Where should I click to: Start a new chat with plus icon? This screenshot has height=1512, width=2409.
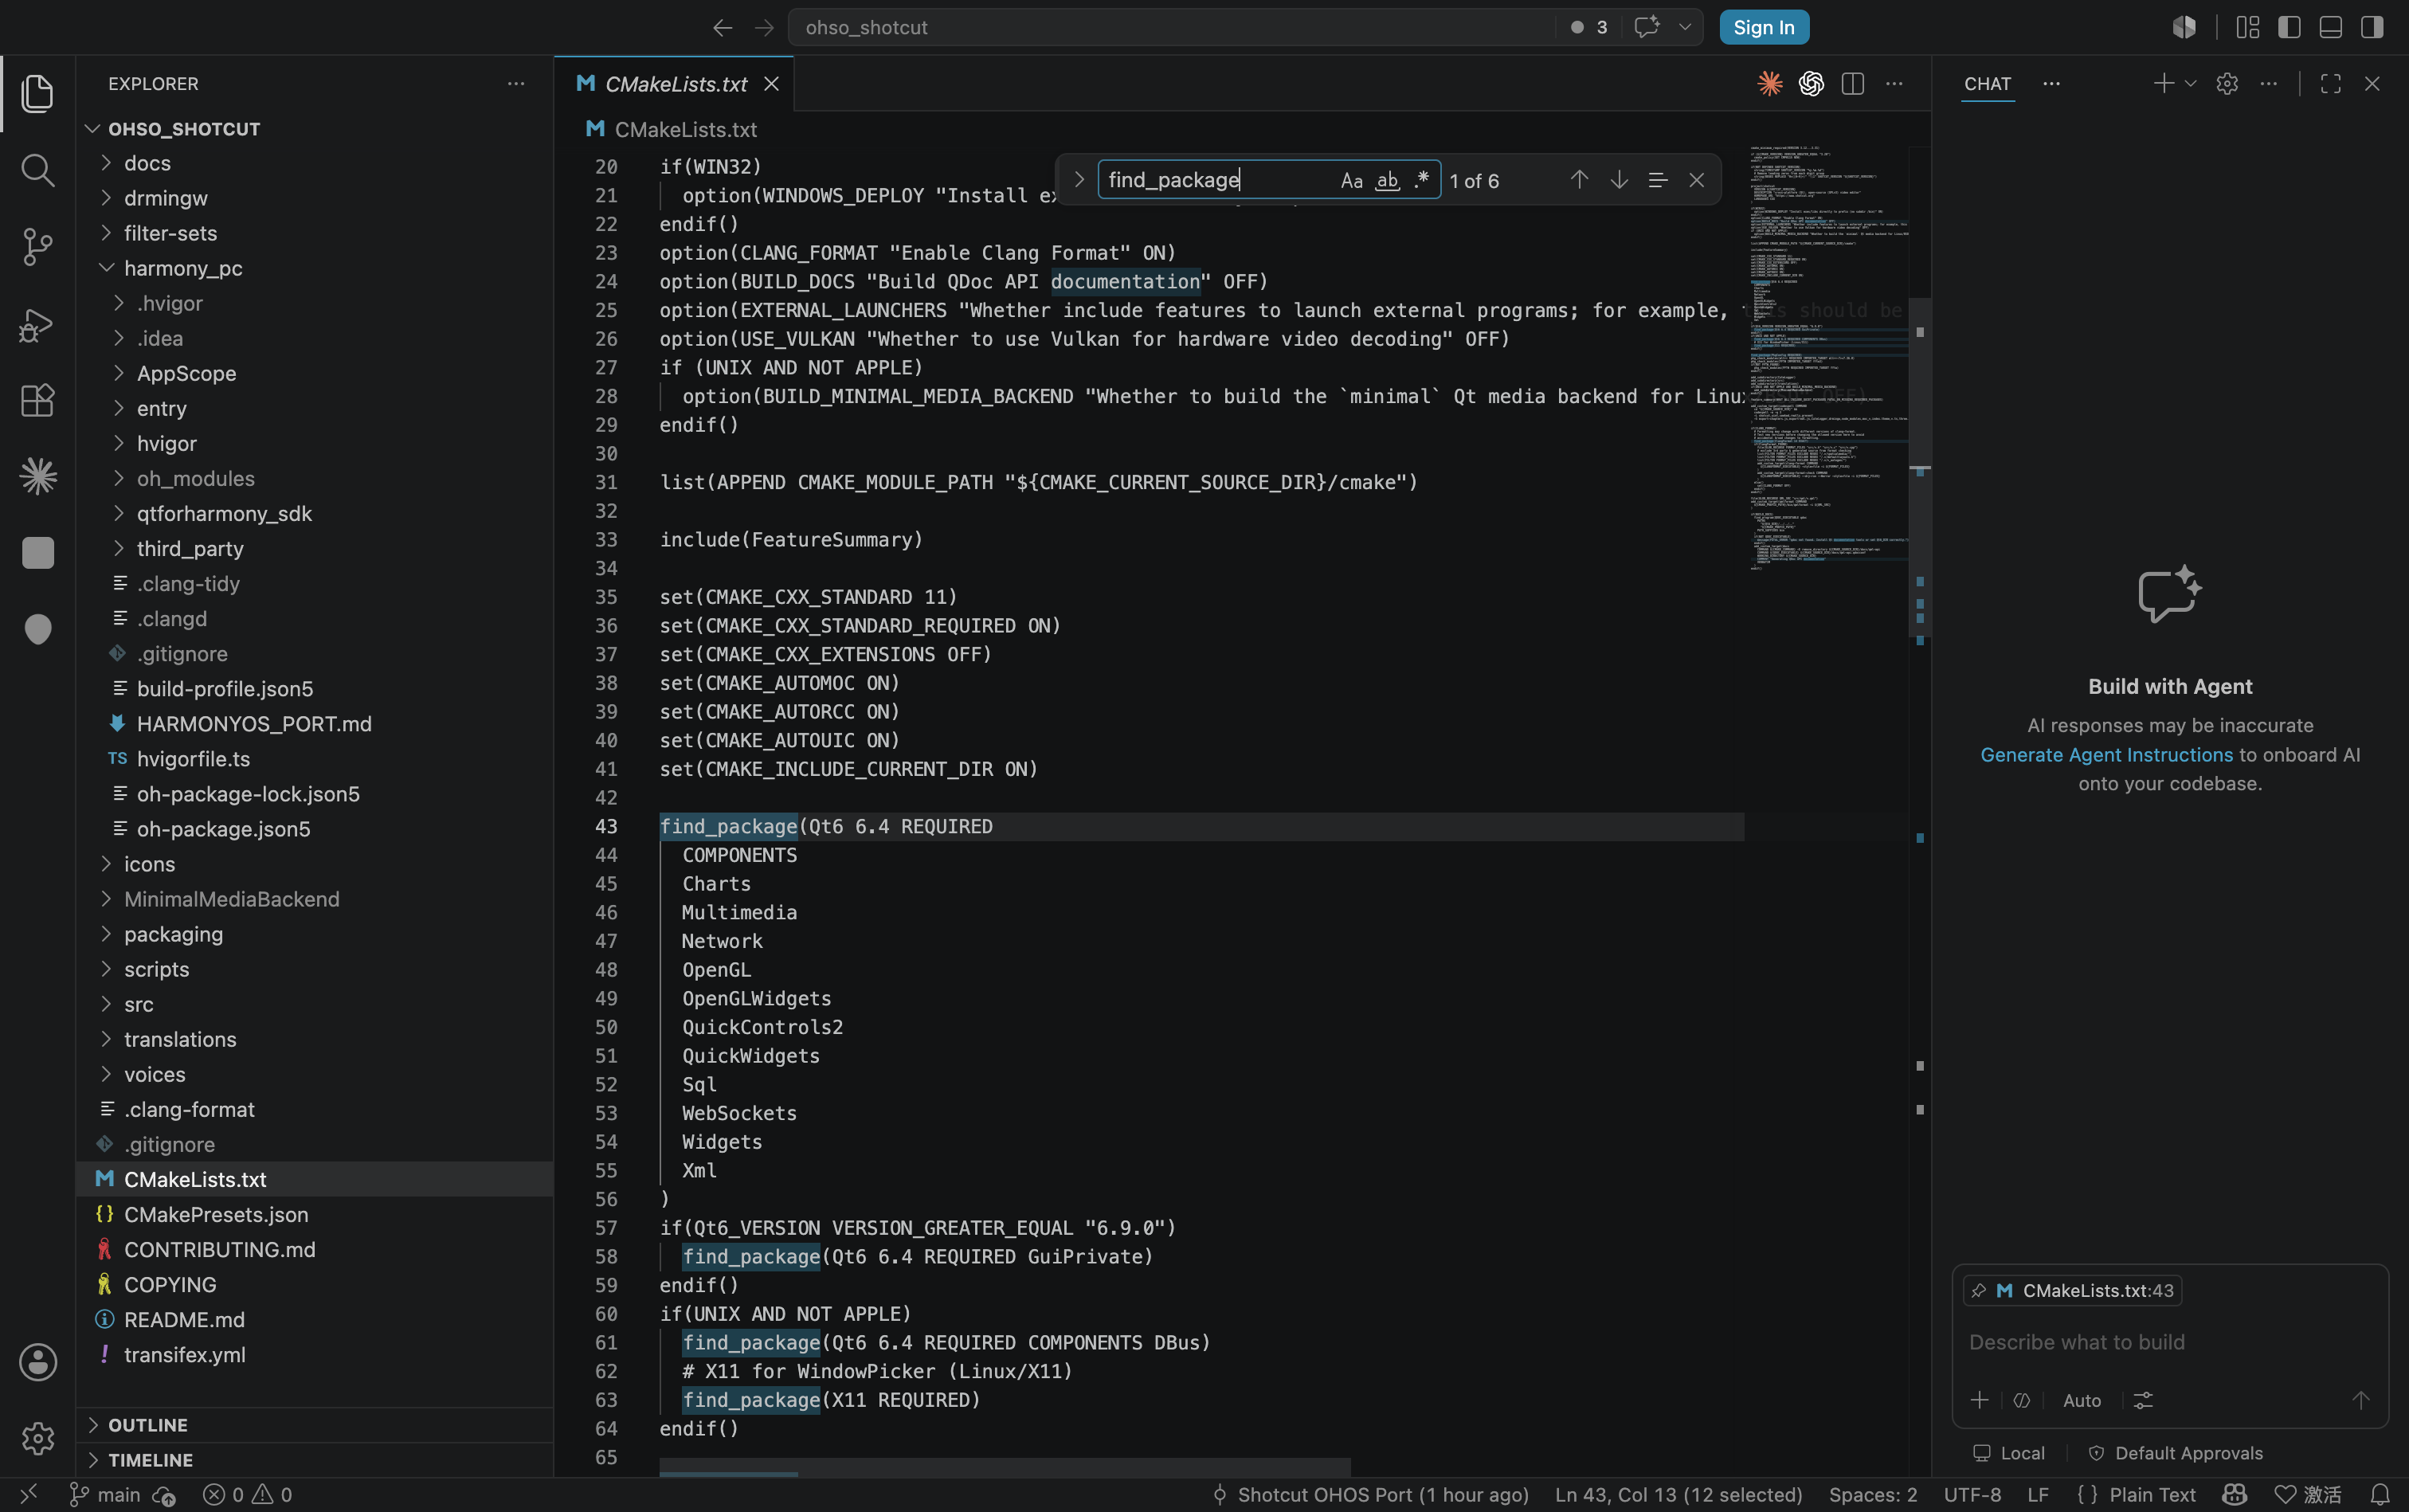tap(2163, 83)
